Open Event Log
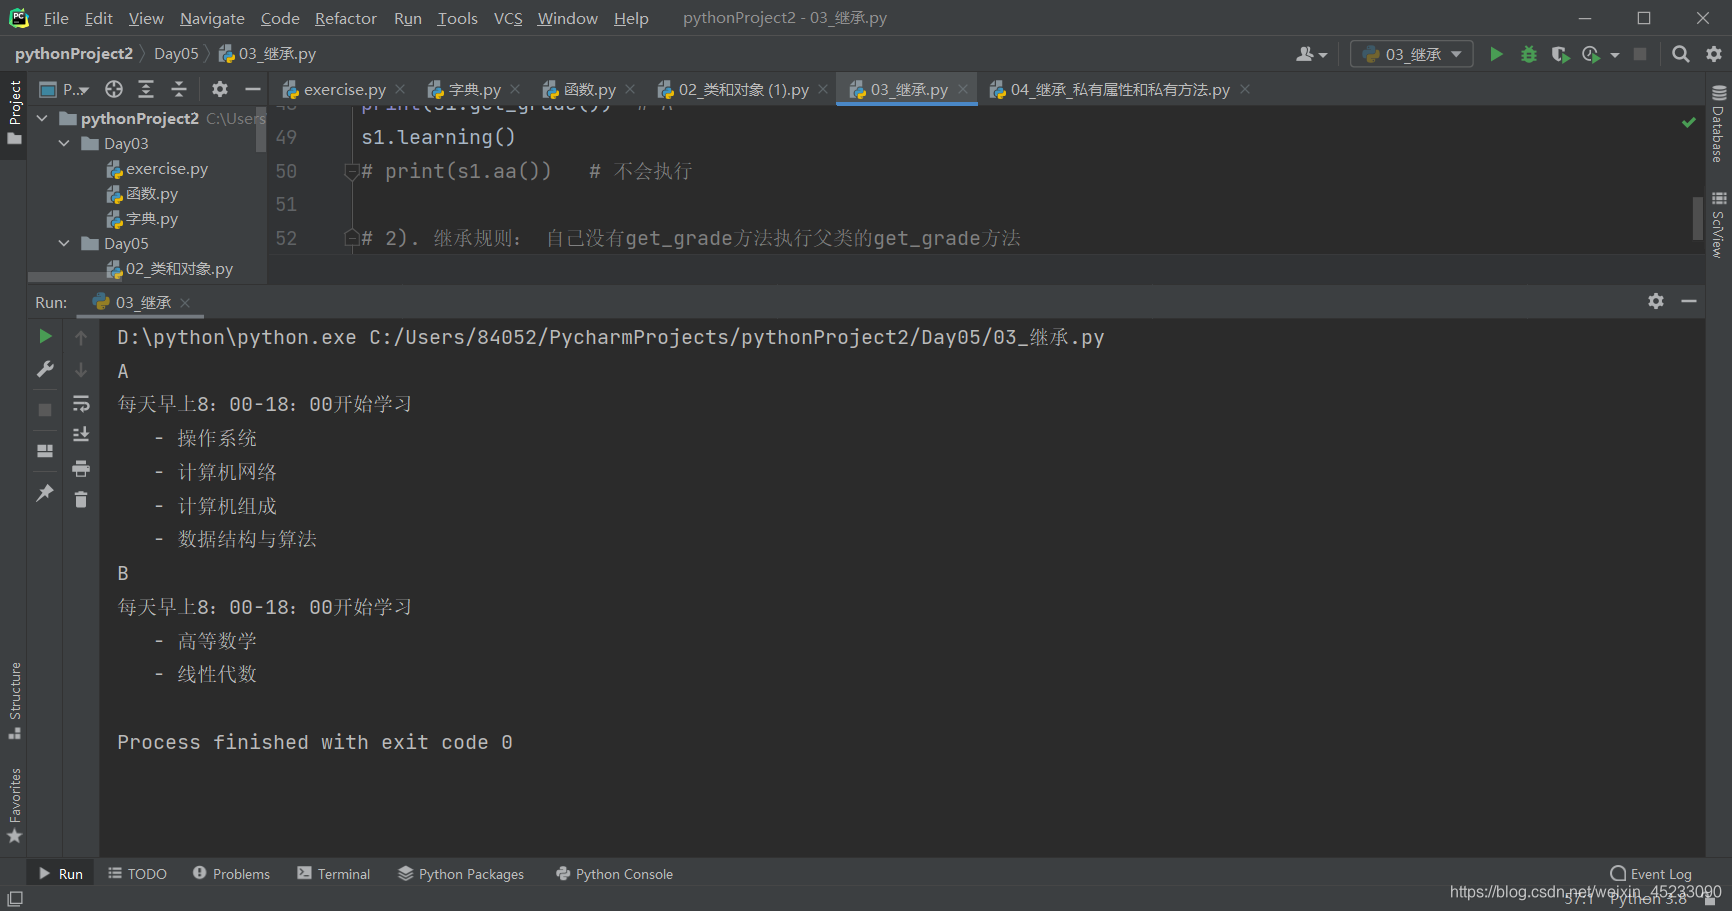 pyautogui.click(x=1651, y=873)
